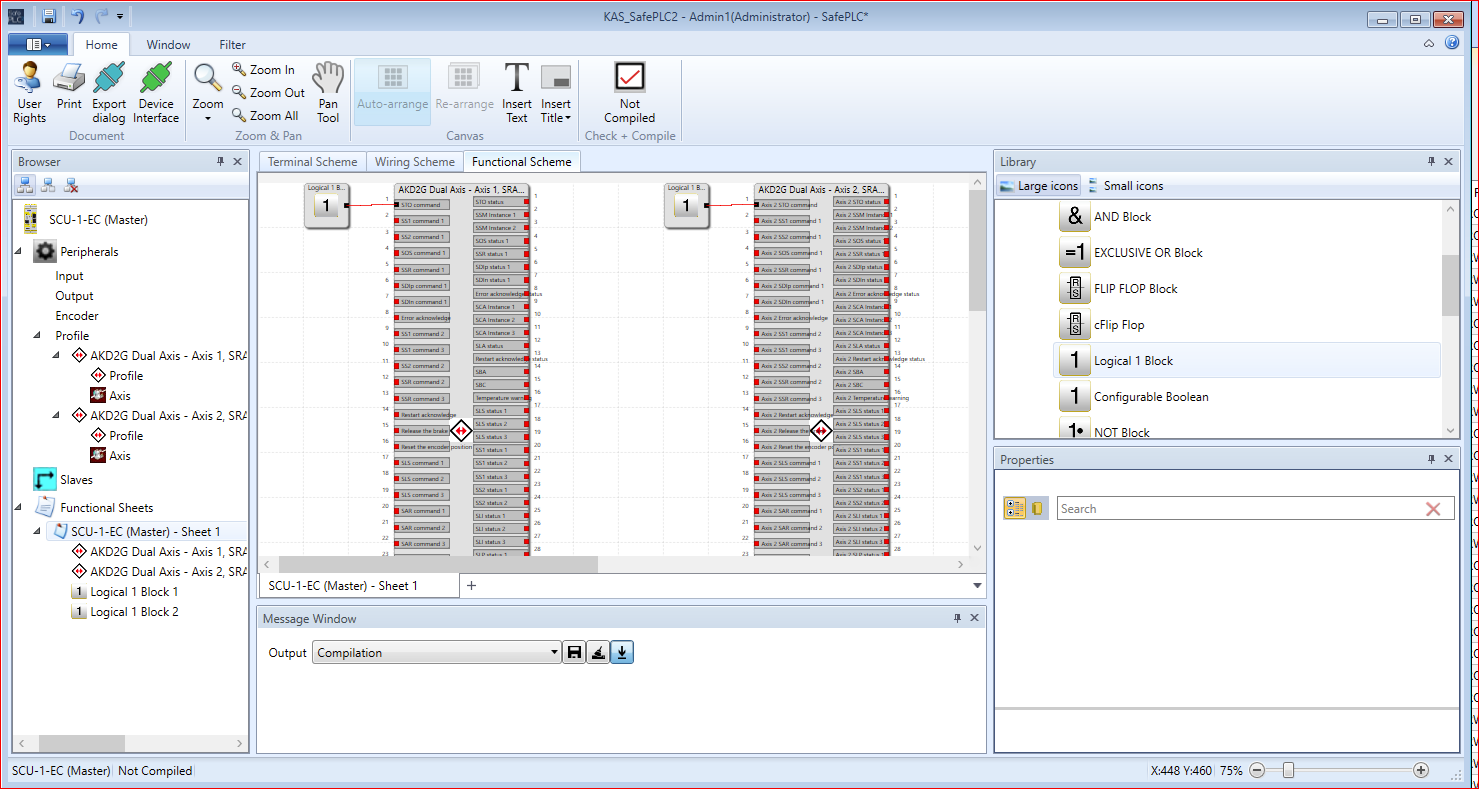This screenshot has height=789, width=1479.
Task: Open the Output Compilation combo box
Action: point(438,653)
